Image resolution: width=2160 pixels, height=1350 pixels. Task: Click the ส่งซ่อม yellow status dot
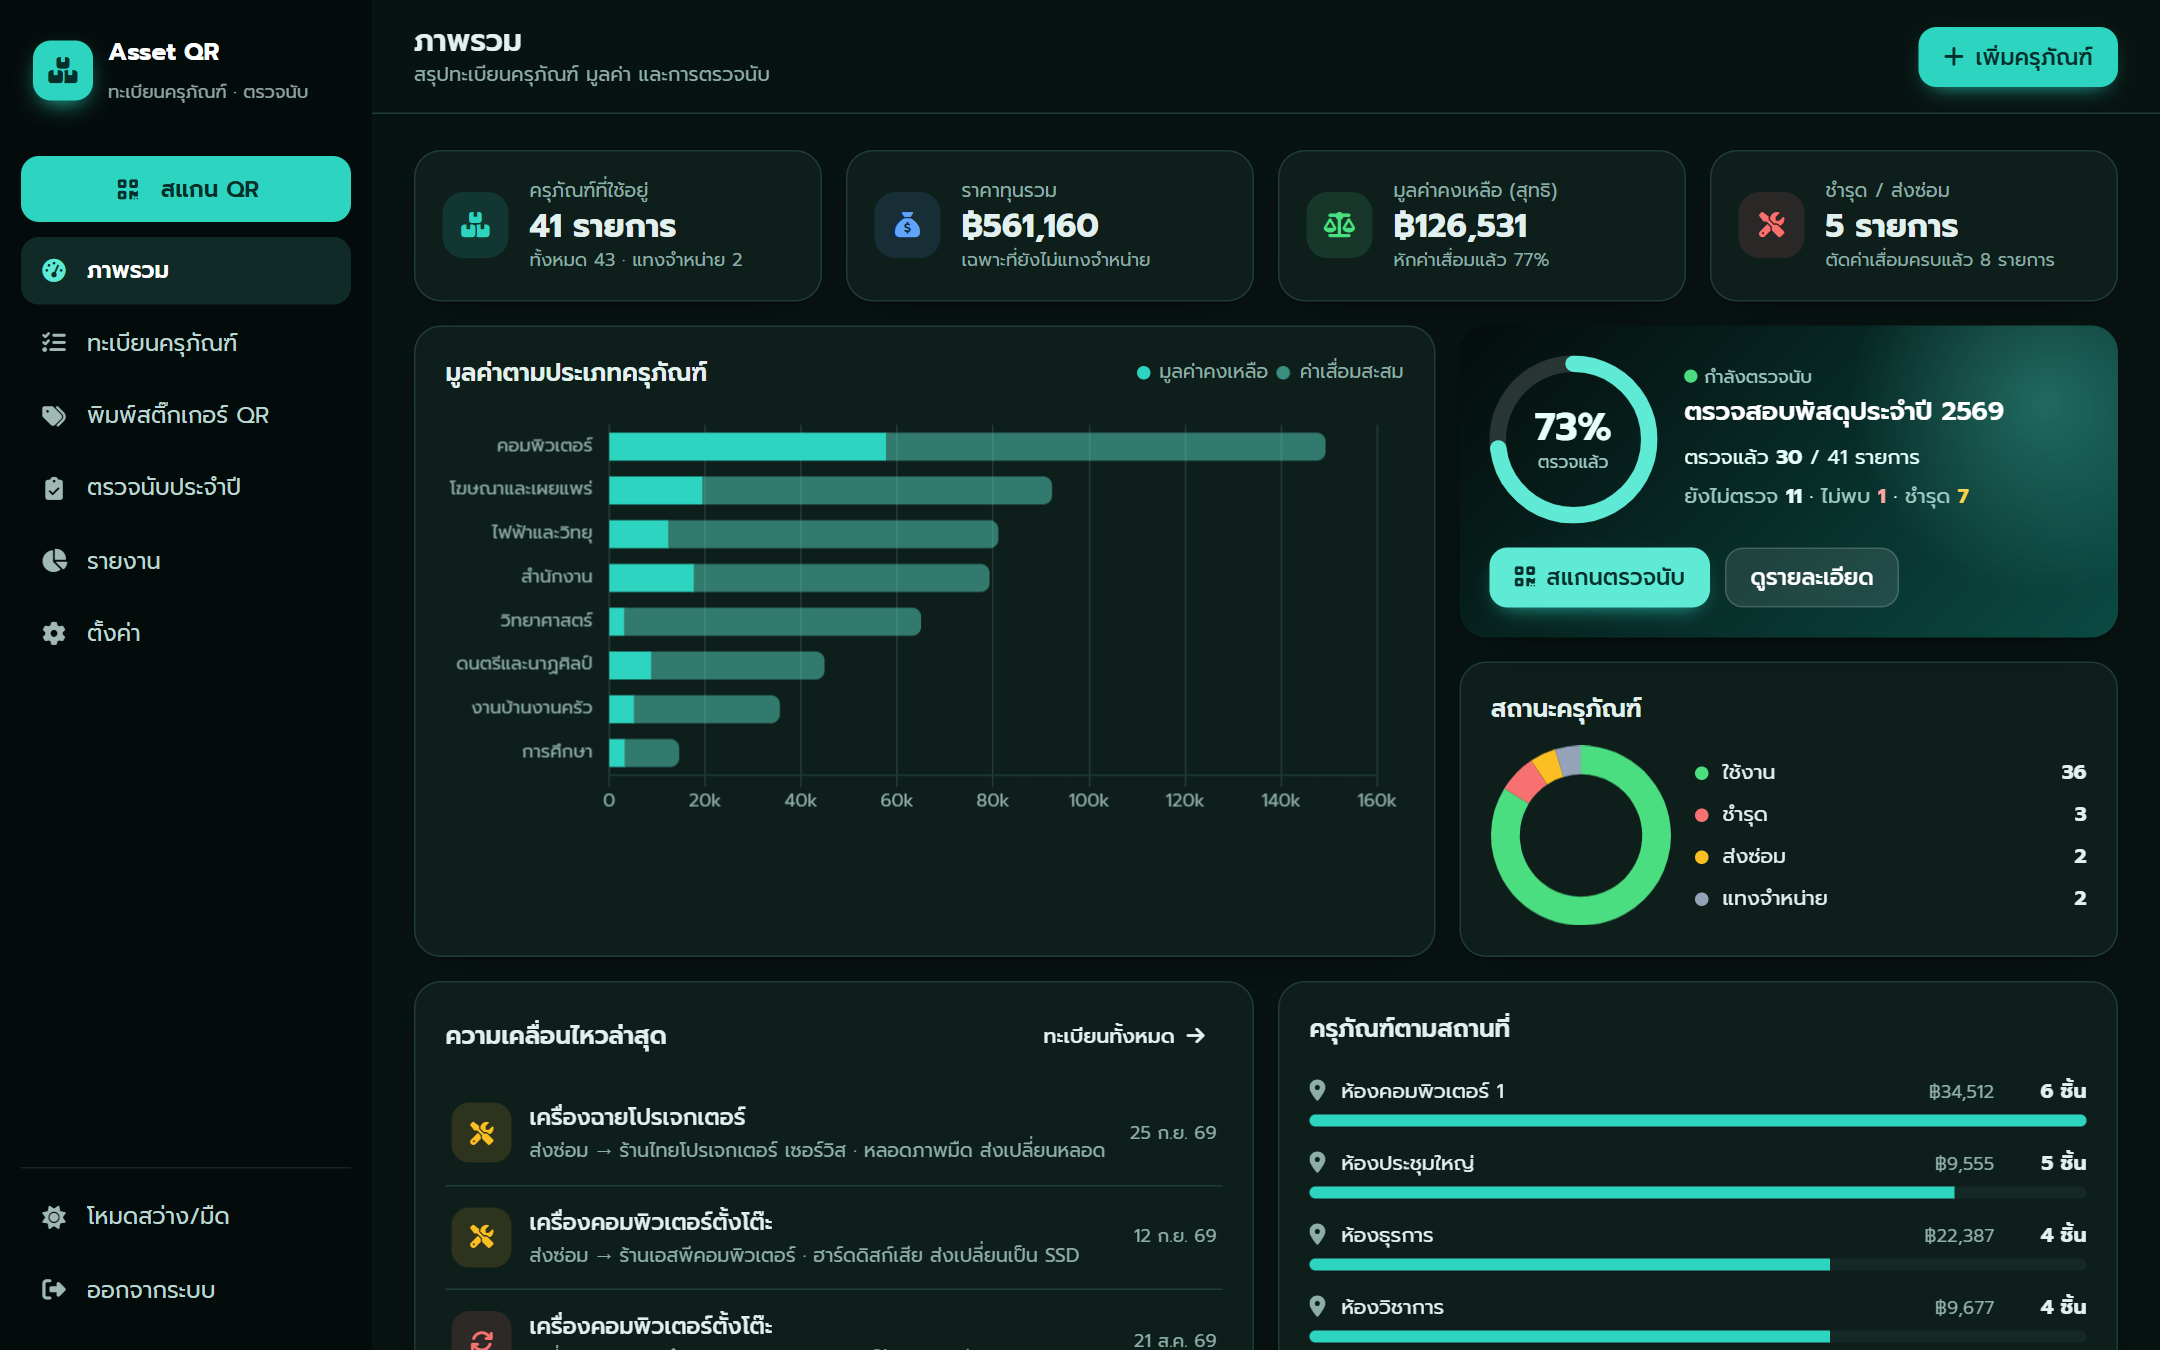click(x=1701, y=857)
